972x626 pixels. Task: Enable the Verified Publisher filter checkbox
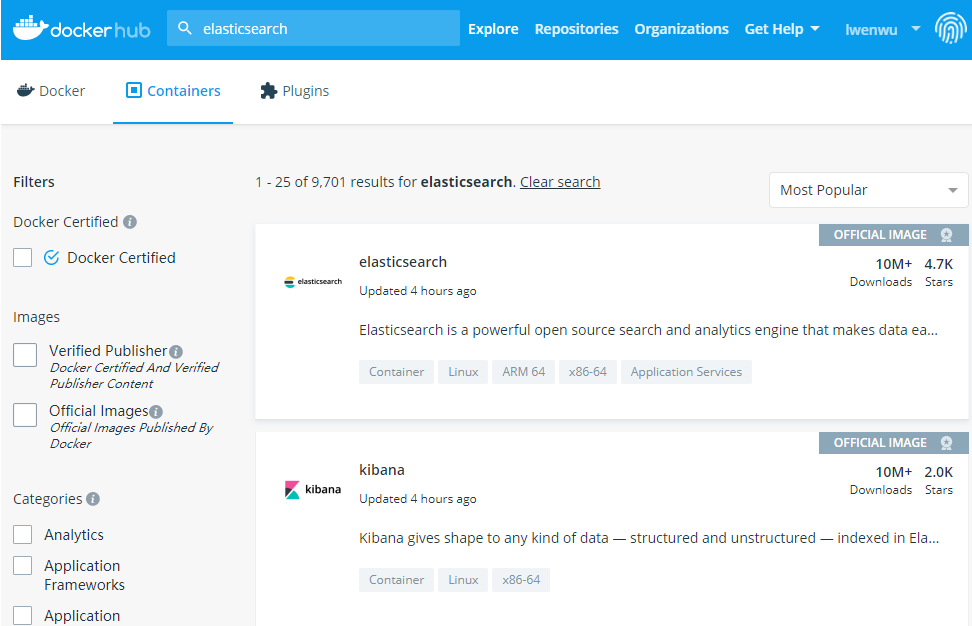click(x=25, y=355)
